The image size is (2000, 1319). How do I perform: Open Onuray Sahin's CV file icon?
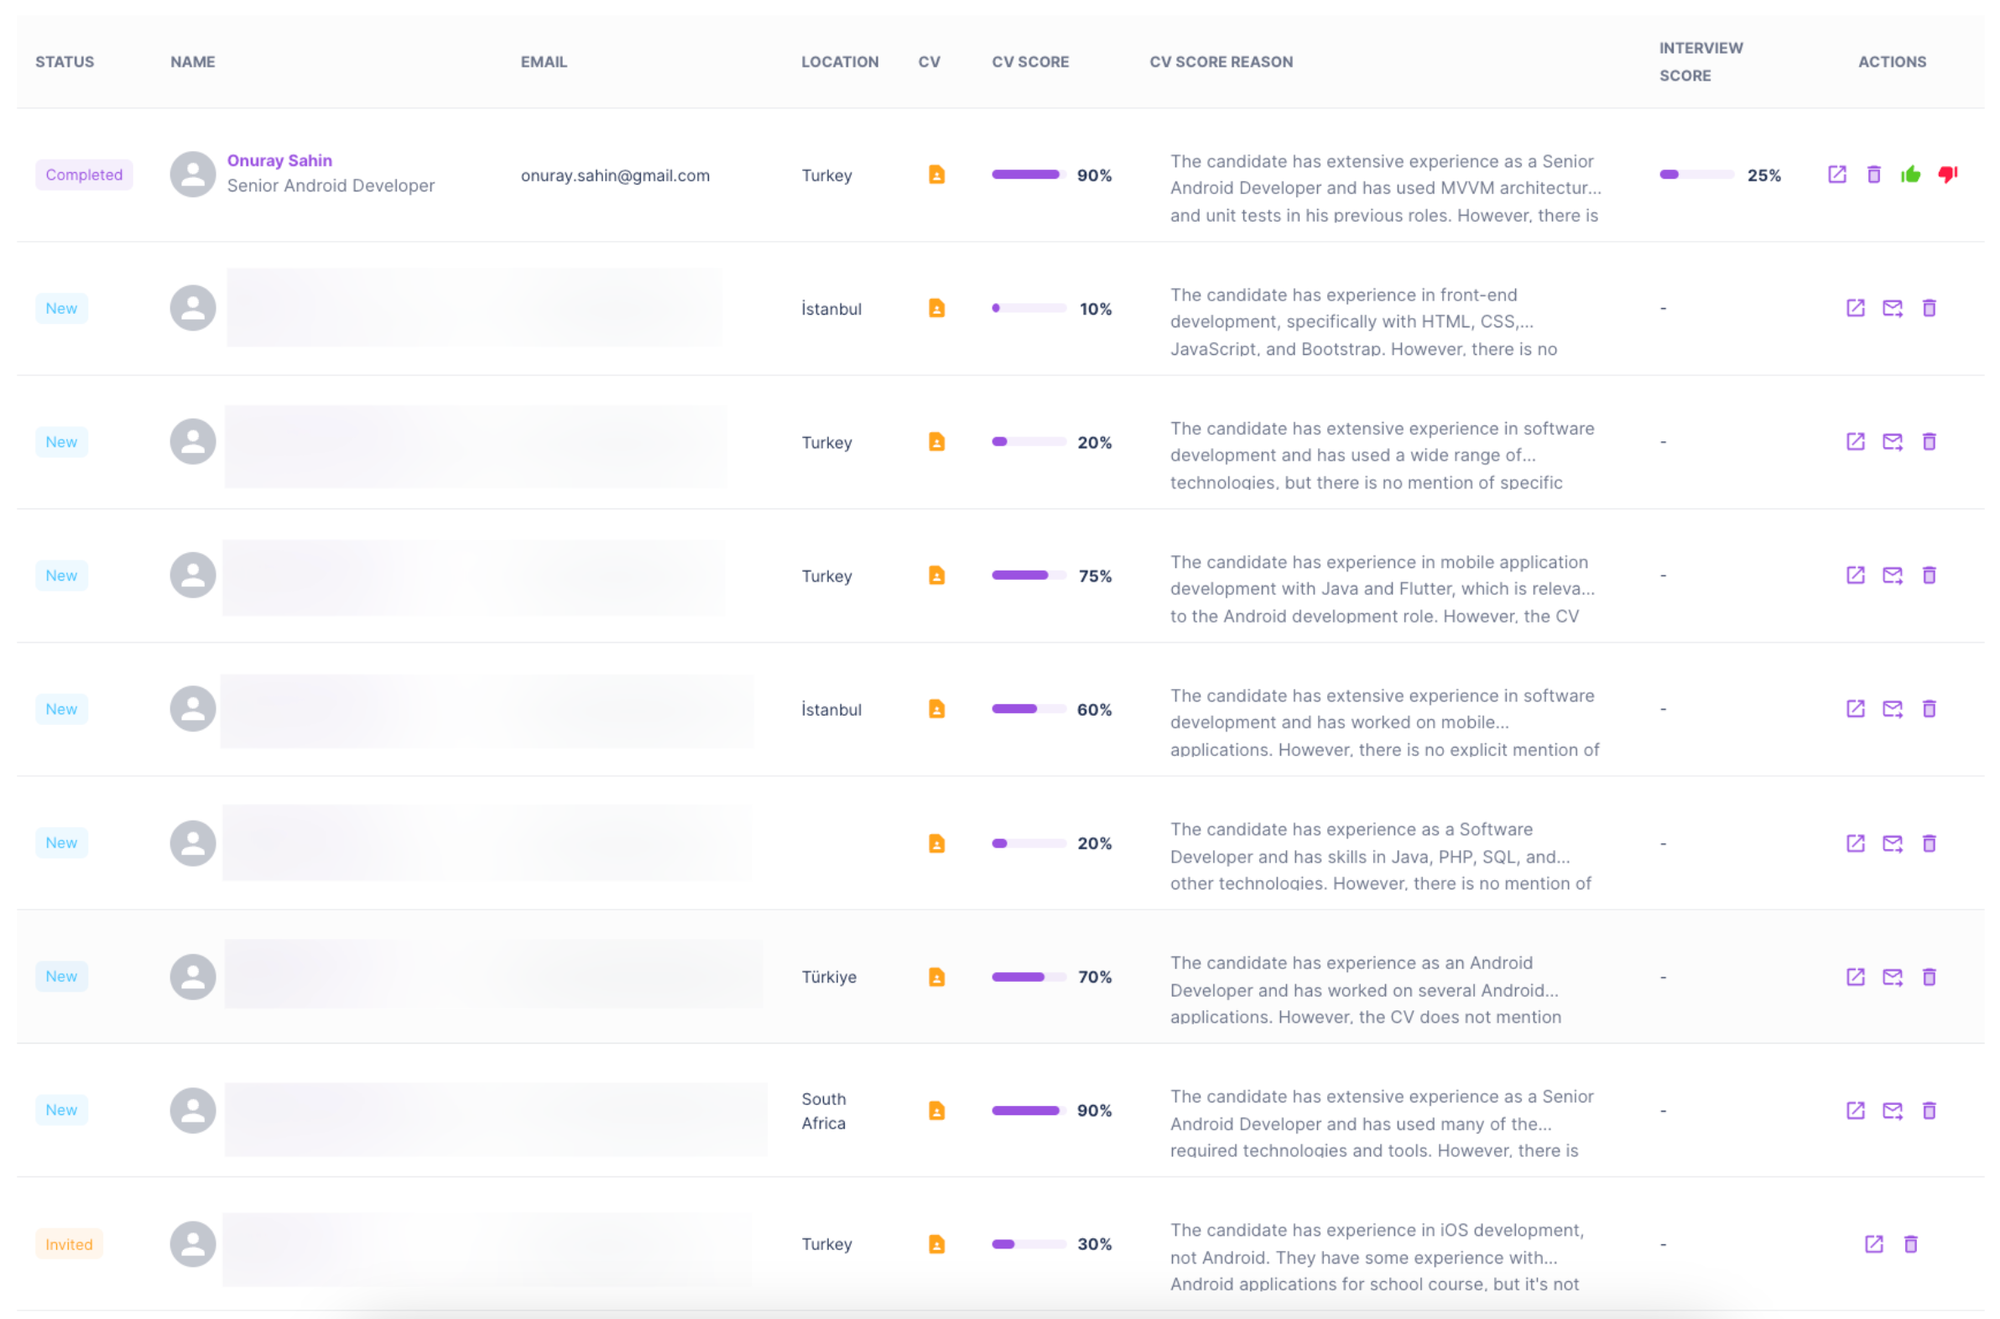[936, 175]
